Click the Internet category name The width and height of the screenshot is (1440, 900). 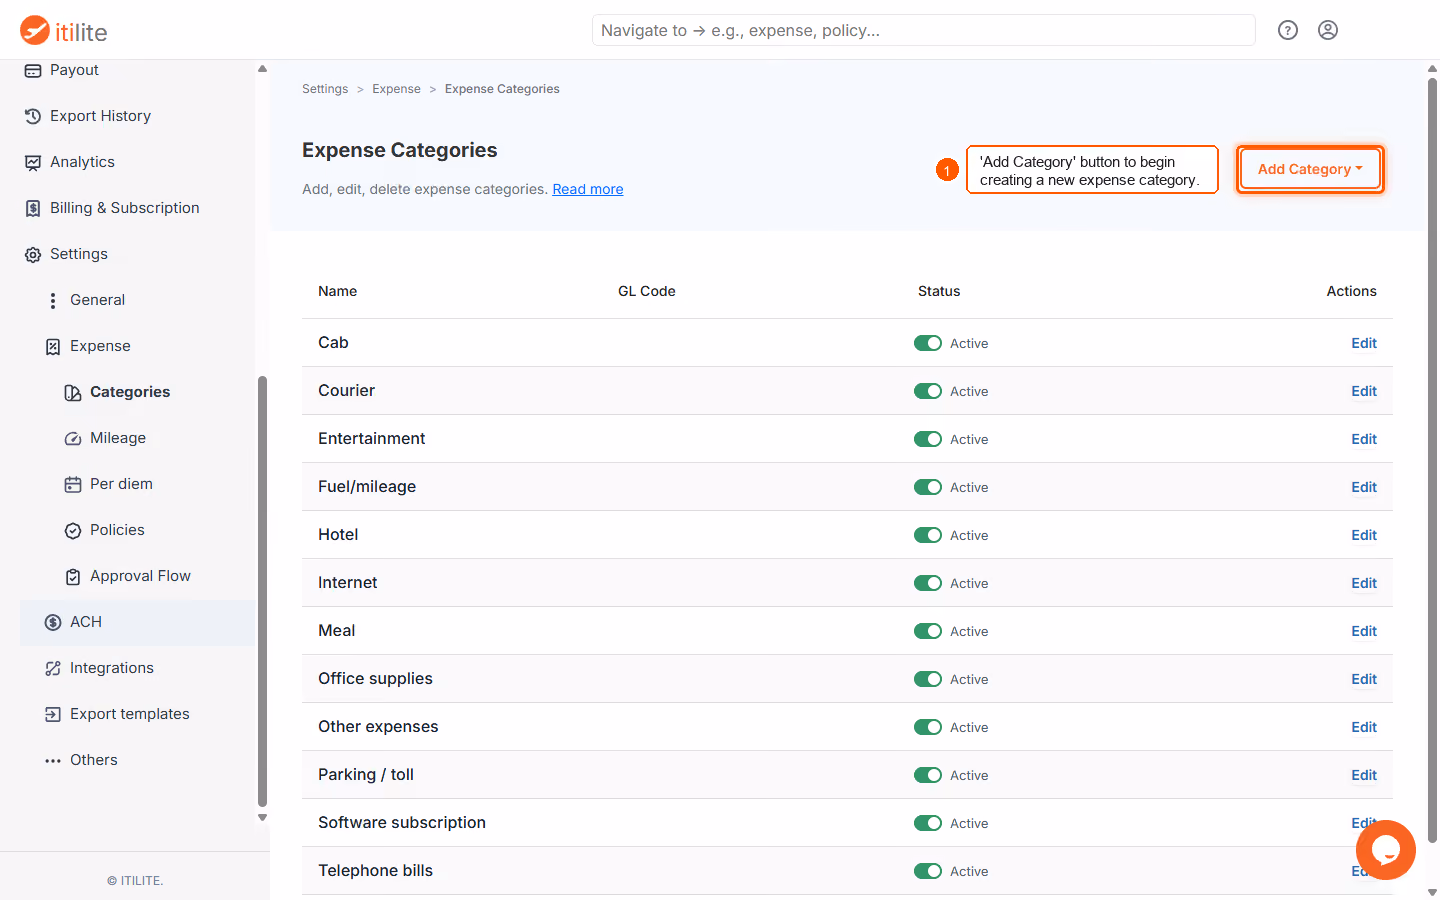[x=347, y=583]
